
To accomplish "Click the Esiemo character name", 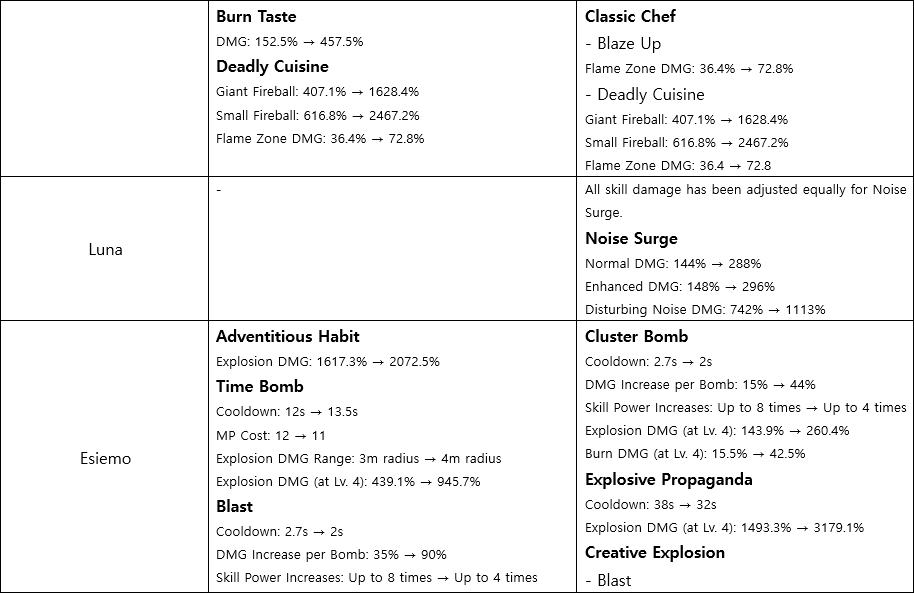I will tap(105, 459).
